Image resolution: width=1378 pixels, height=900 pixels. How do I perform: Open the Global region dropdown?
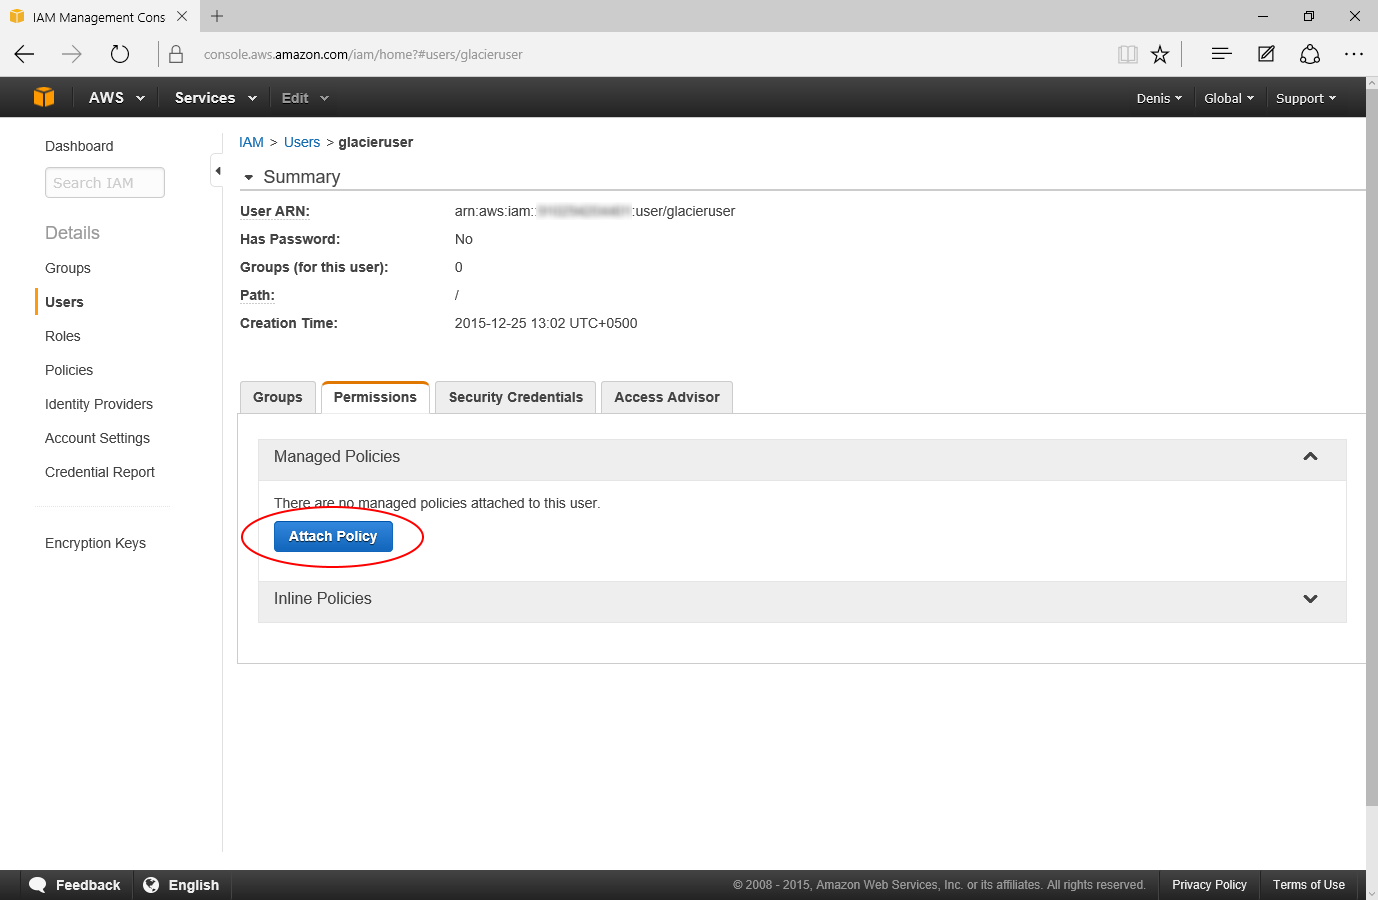coord(1229,98)
